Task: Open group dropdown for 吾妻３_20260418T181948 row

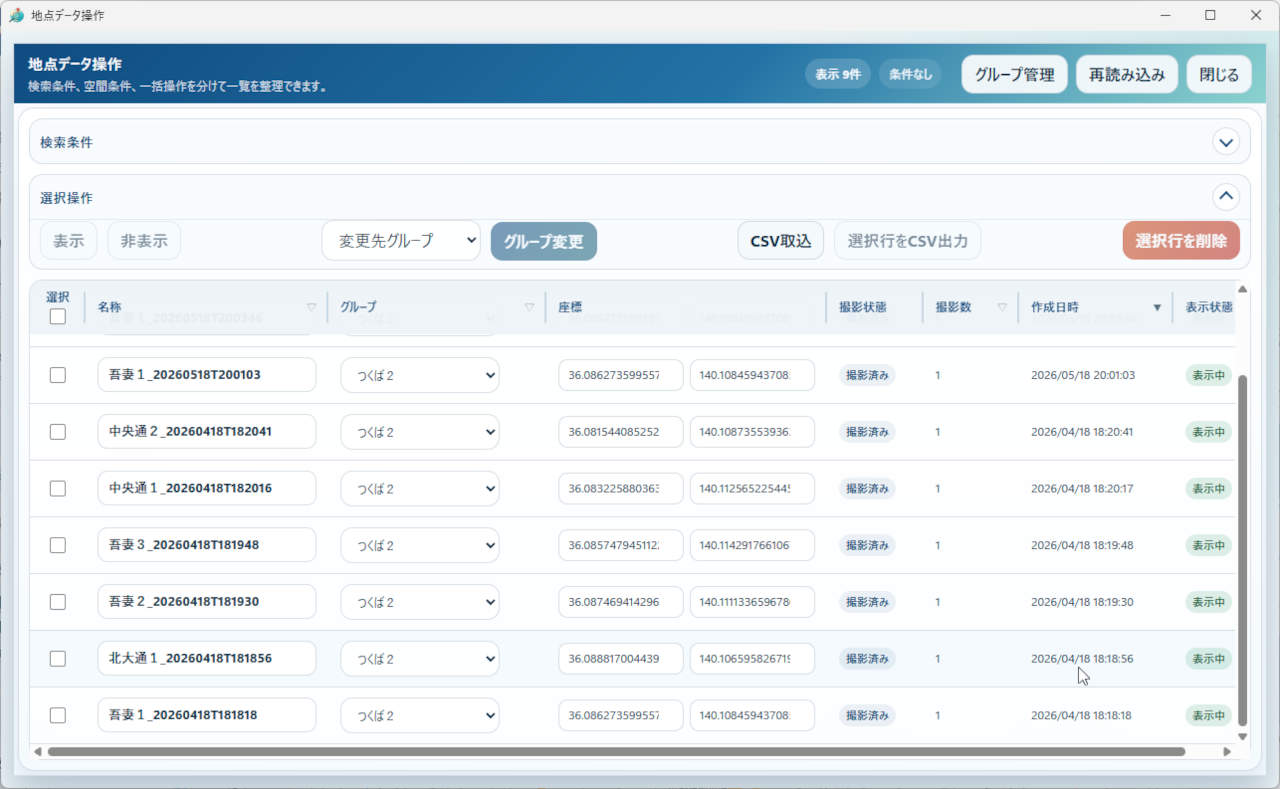Action: pos(420,545)
